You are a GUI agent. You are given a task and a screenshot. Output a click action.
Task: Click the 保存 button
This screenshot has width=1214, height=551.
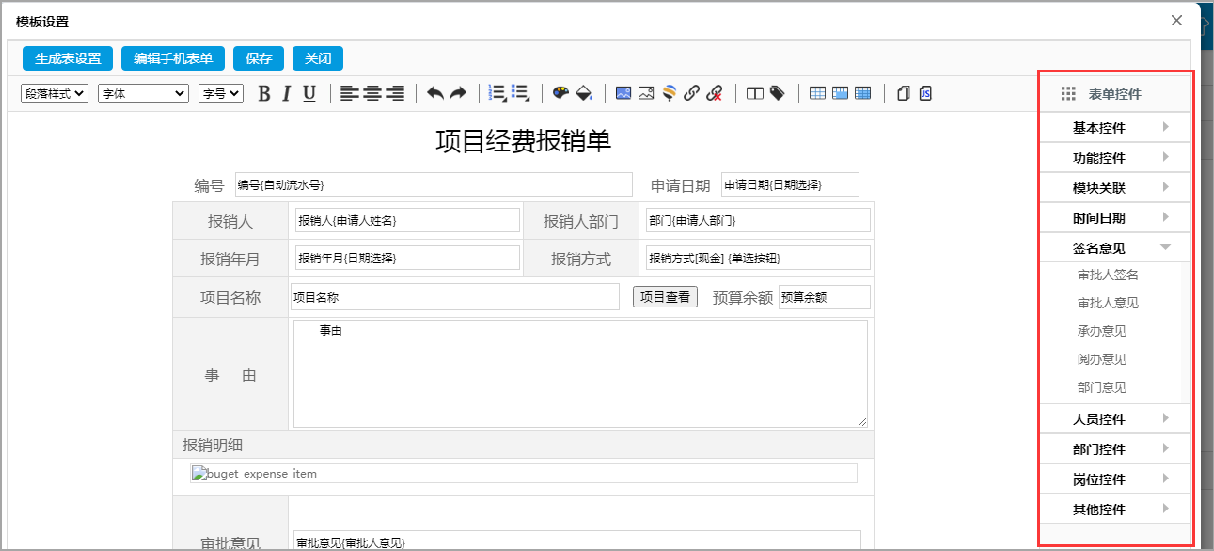[x=259, y=58]
